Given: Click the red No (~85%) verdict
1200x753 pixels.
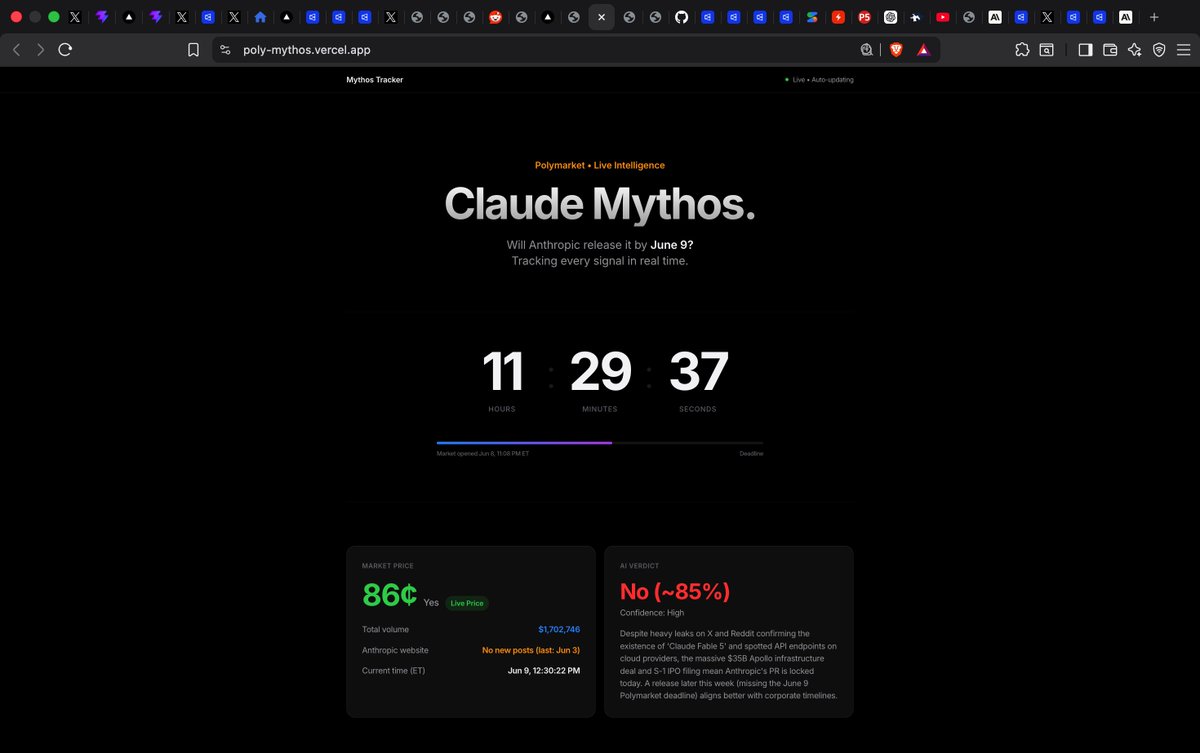Looking at the screenshot, I should pyautogui.click(x=675, y=592).
